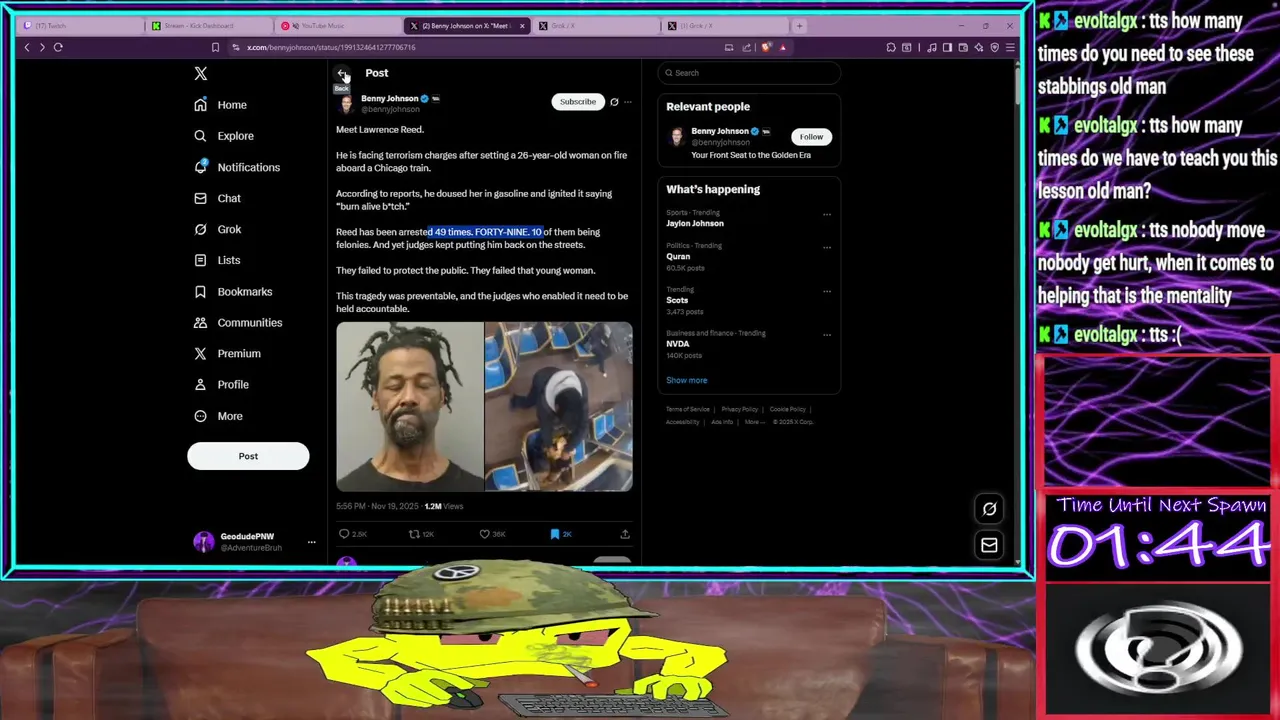Click the Brave Rewards triangle icon
The width and height of the screenshot is (1280, 720).
point(783,47)
